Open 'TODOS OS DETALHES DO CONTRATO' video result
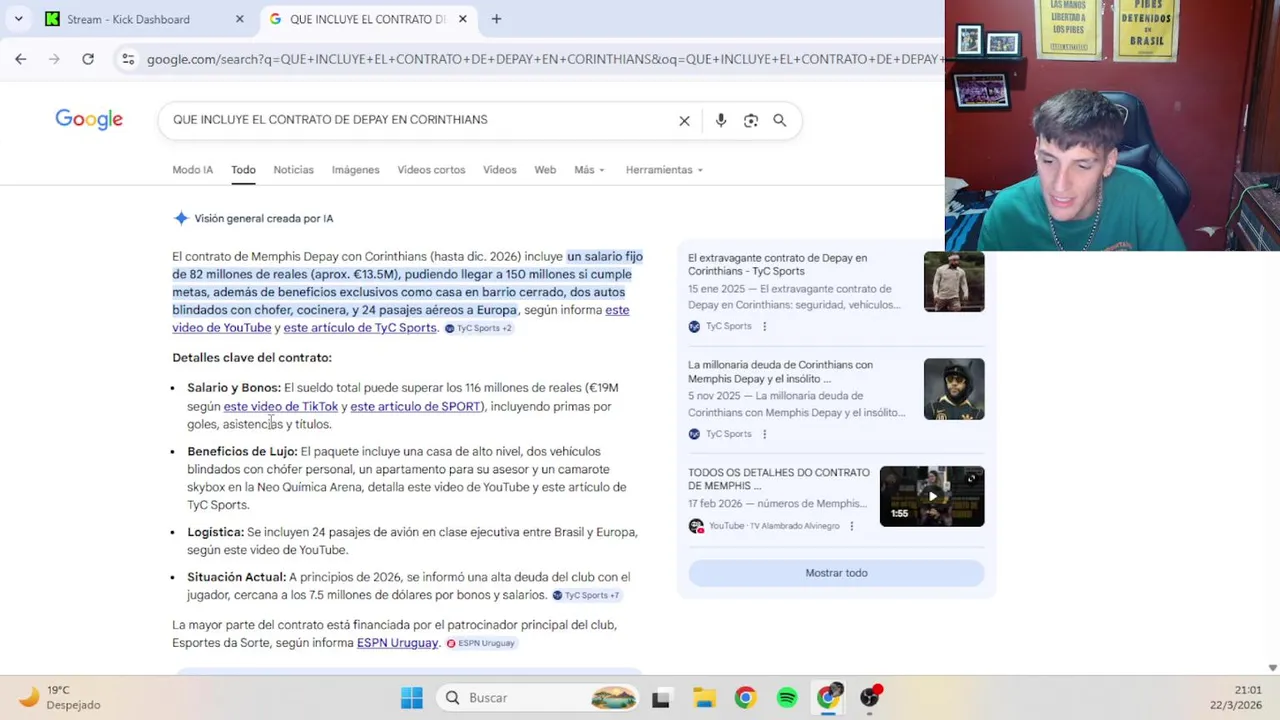Screen dimensions: 1280x720 [779, 479]
